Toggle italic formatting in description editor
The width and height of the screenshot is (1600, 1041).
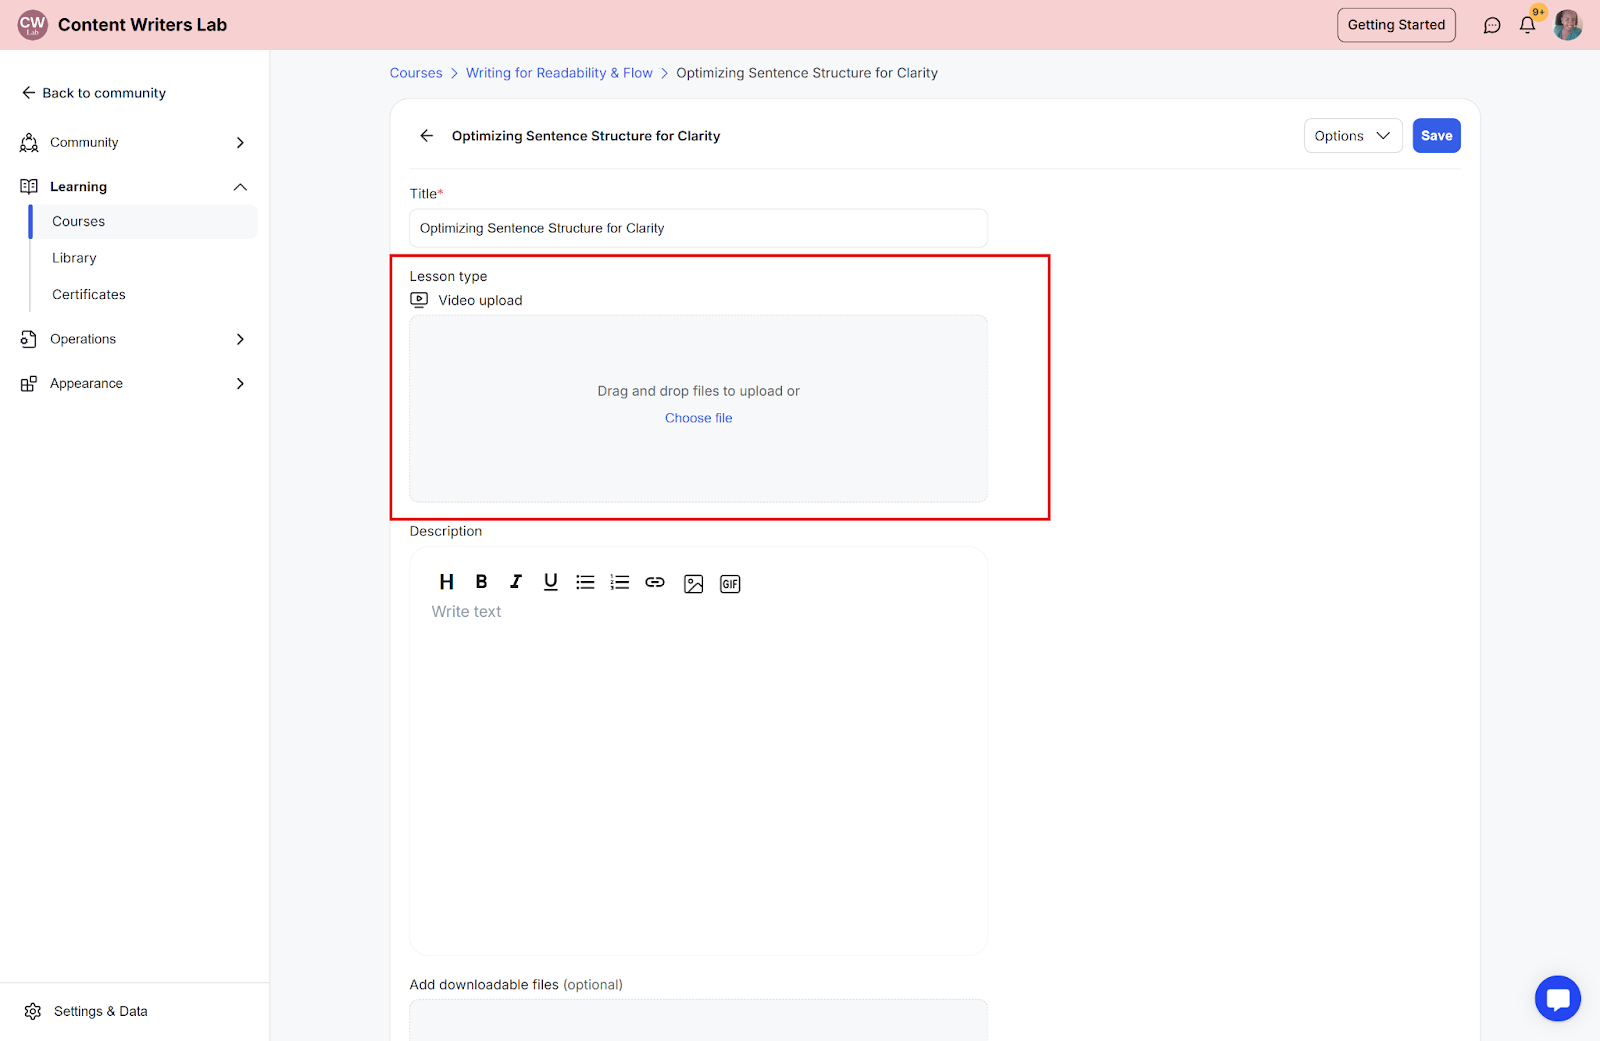click(516, 582)
